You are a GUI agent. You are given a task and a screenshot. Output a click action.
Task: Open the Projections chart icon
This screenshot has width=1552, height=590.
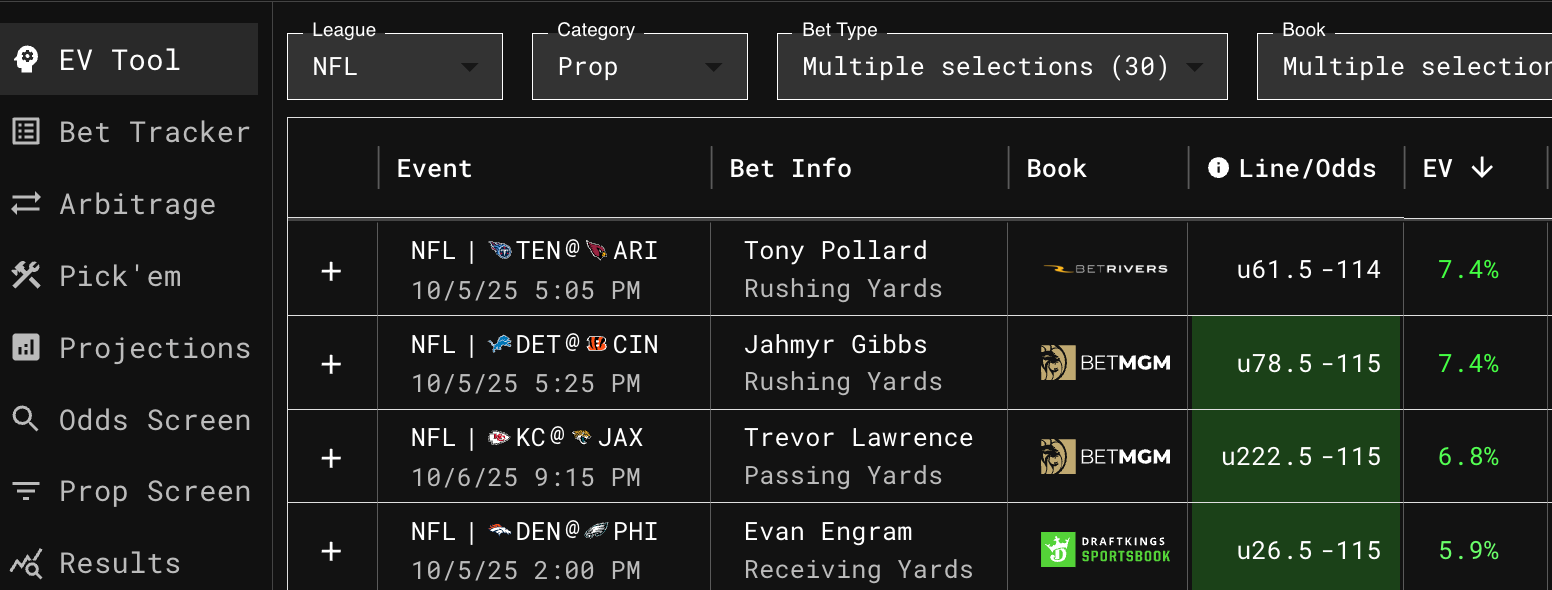[25, 347]
